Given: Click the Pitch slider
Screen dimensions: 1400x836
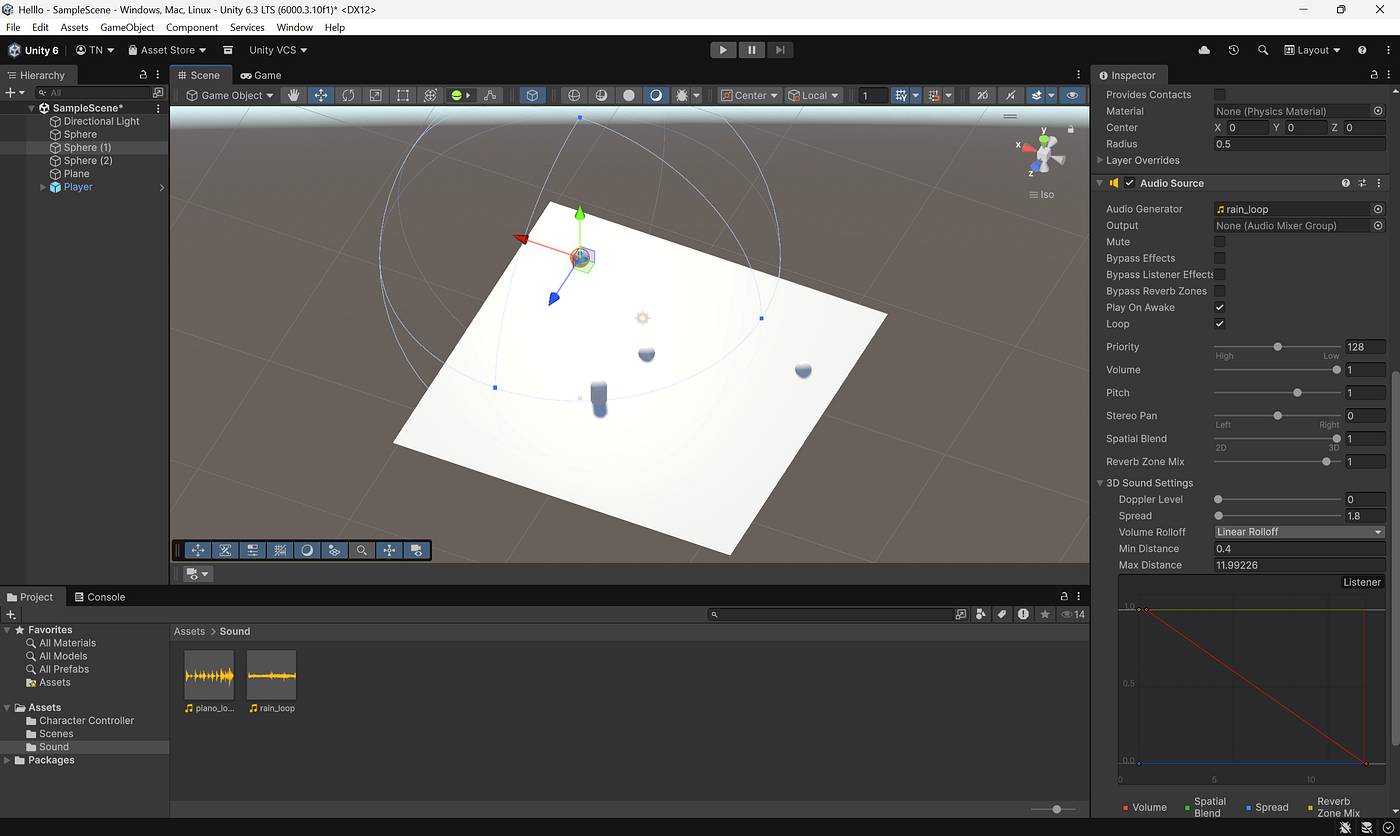Looking at the screenshot, I should click(1277, 393).
